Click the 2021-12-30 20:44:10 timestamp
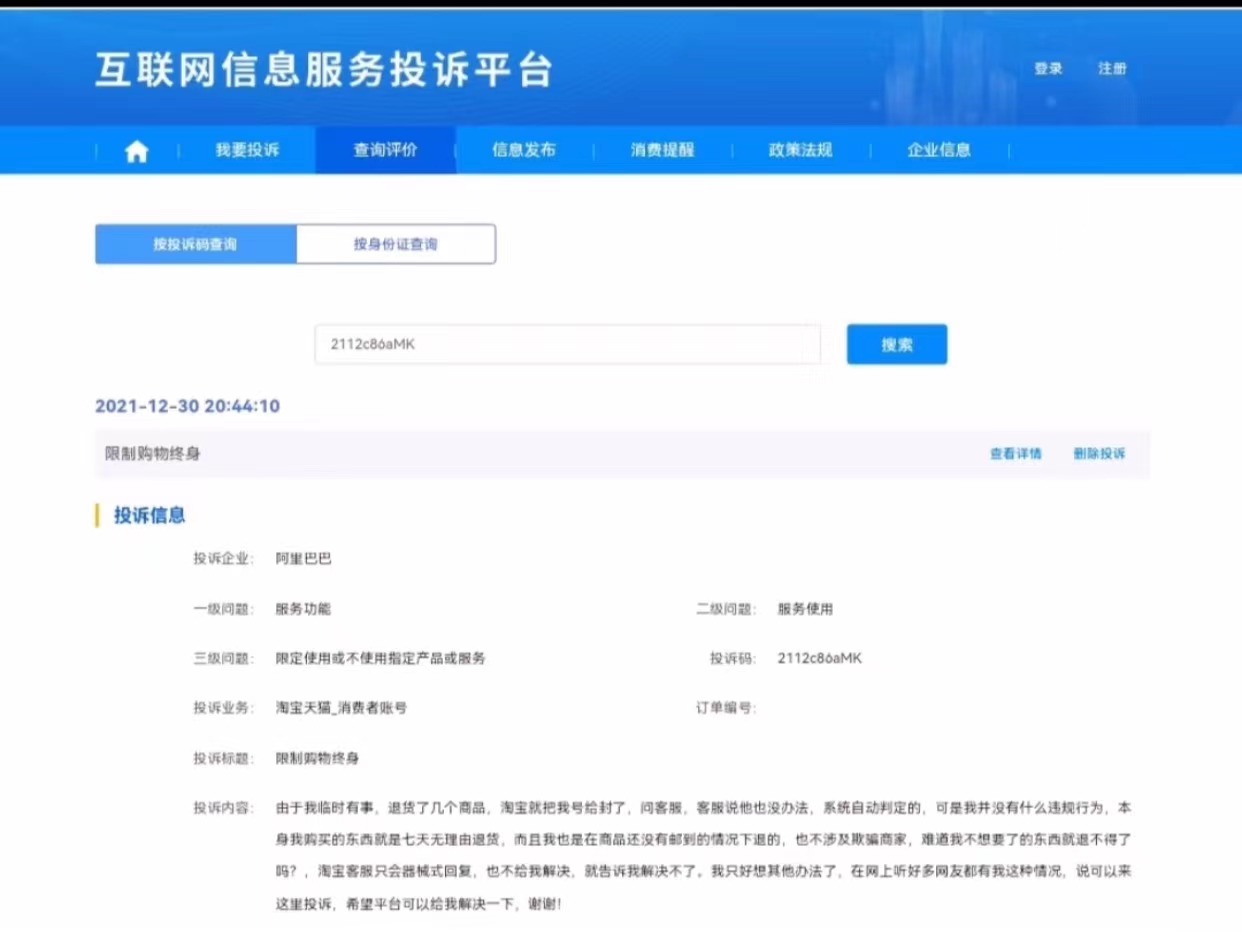This screenshot has width=1242, height=932. (187, 406)
